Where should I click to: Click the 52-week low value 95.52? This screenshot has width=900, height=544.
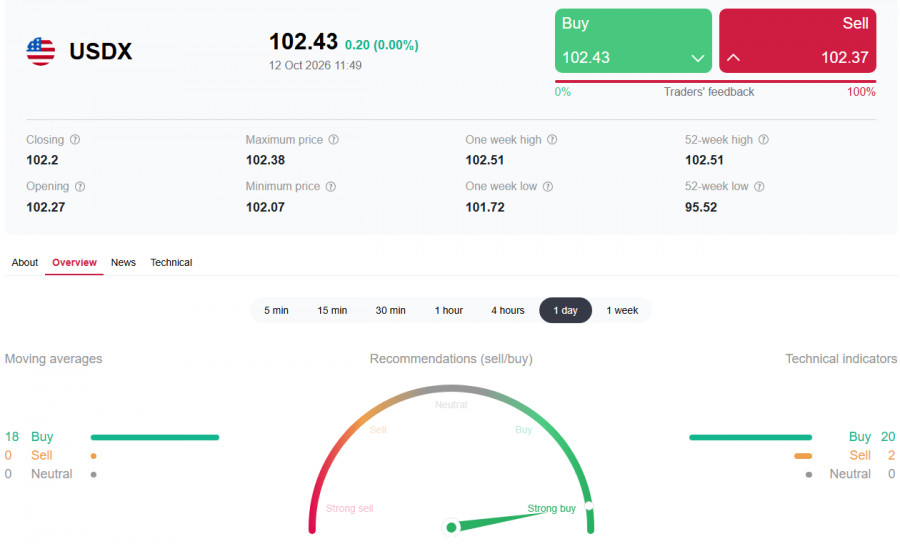[701, 207]
